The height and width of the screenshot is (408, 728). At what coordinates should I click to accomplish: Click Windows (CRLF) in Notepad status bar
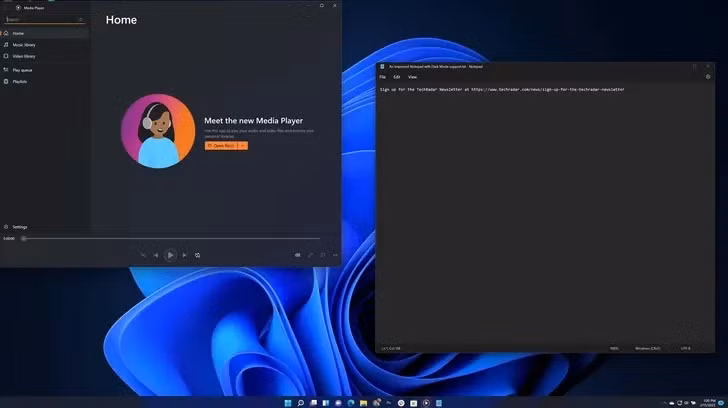tap(648, 349)
